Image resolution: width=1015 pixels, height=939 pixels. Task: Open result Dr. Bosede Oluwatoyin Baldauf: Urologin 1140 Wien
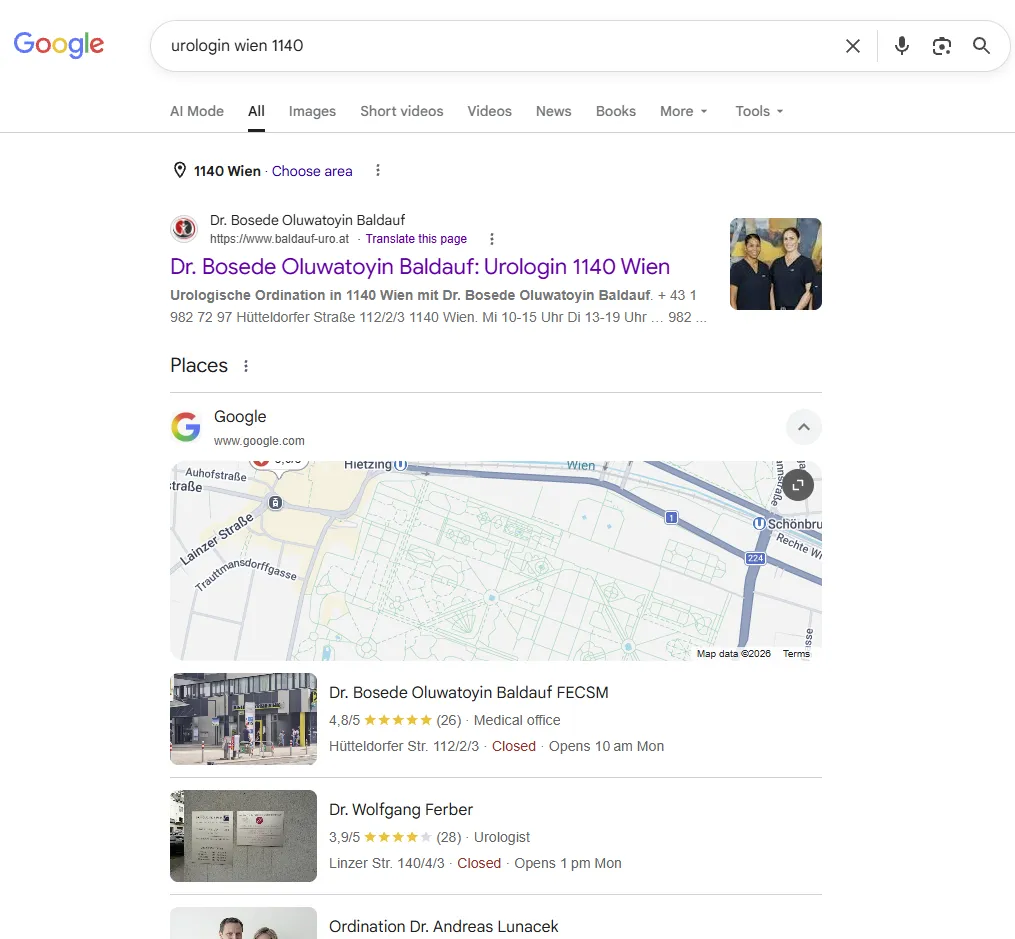[419, 267]
